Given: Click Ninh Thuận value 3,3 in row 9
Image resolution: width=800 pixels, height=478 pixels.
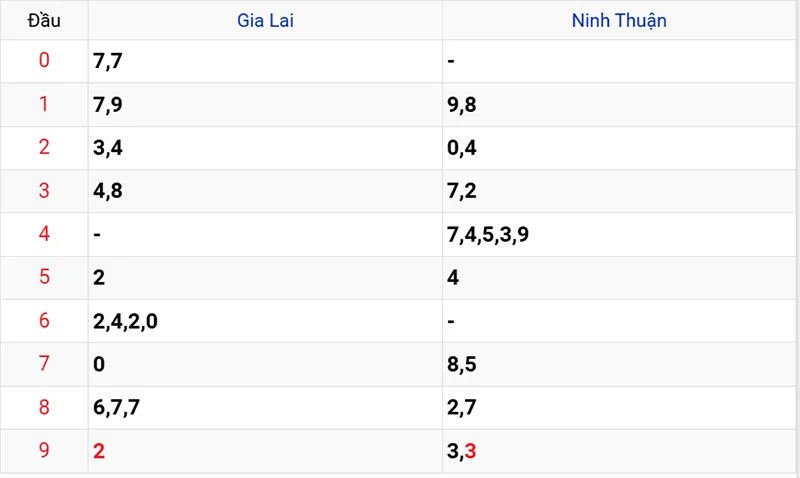Looking at the screenshot, I should point(462,451).
